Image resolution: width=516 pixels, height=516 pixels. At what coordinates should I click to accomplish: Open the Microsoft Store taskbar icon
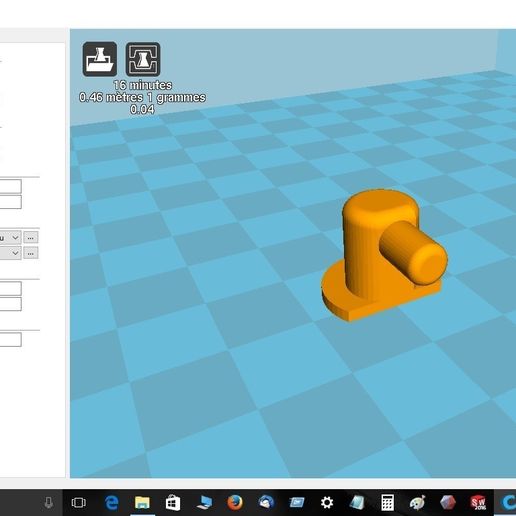173,503
